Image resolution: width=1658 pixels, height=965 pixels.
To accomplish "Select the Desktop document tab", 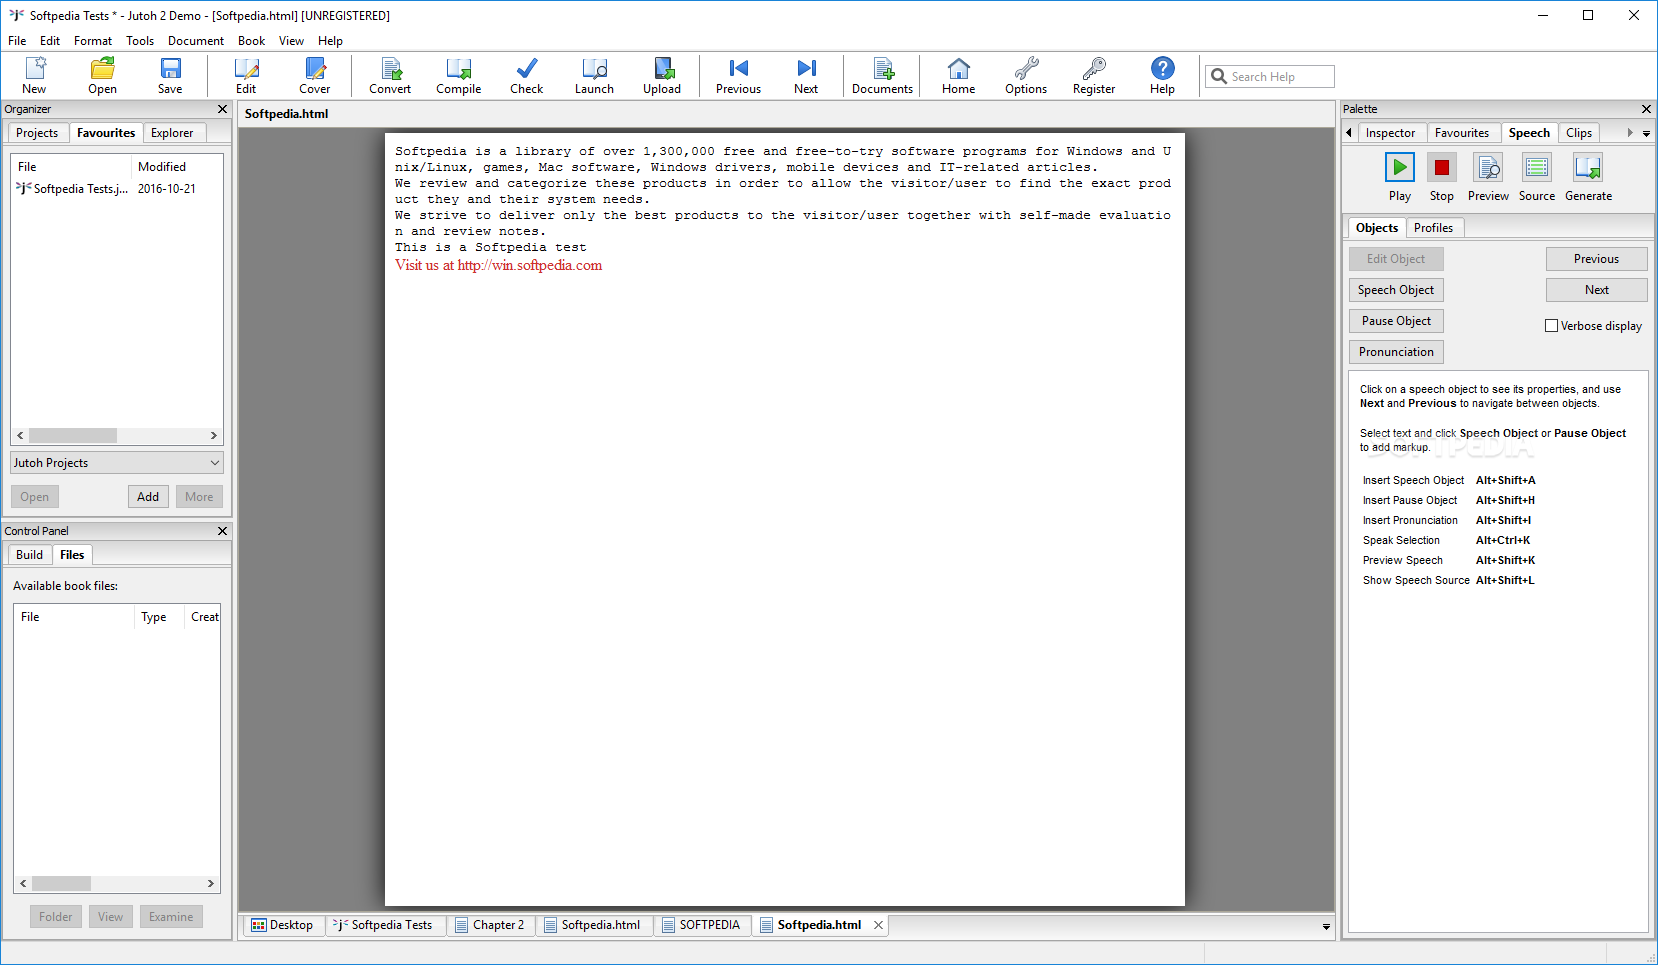I will (x=282, y=925).
